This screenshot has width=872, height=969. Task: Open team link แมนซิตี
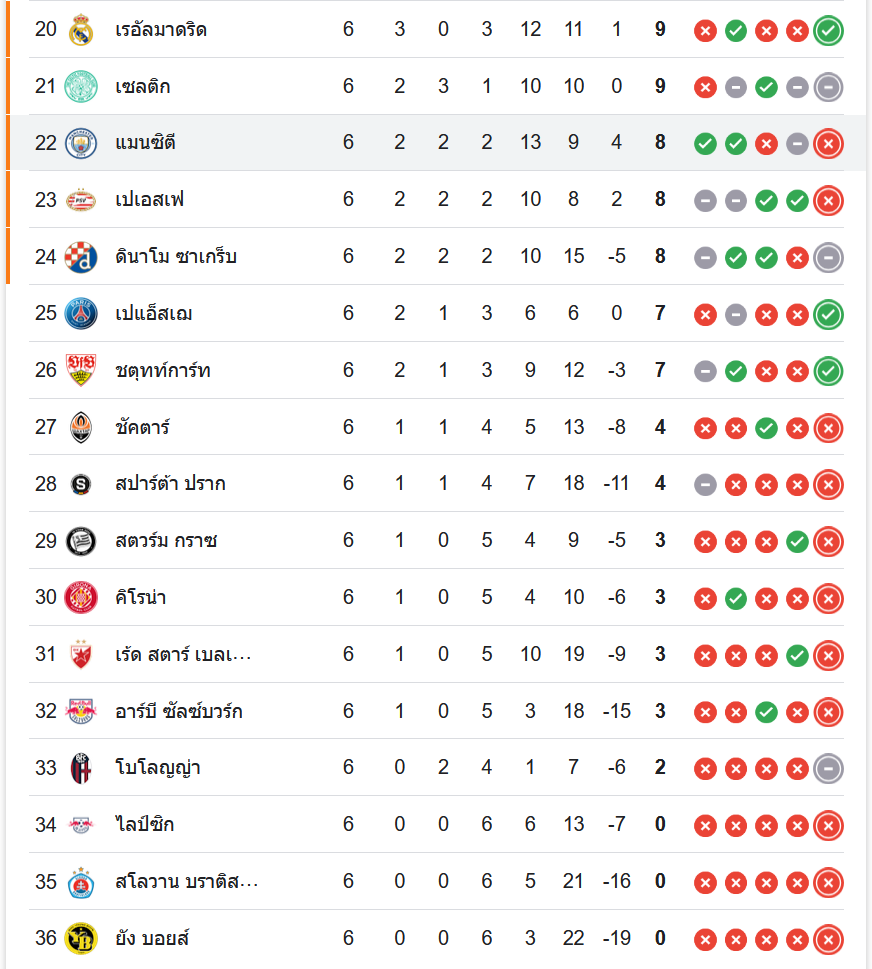pos(146,143)
